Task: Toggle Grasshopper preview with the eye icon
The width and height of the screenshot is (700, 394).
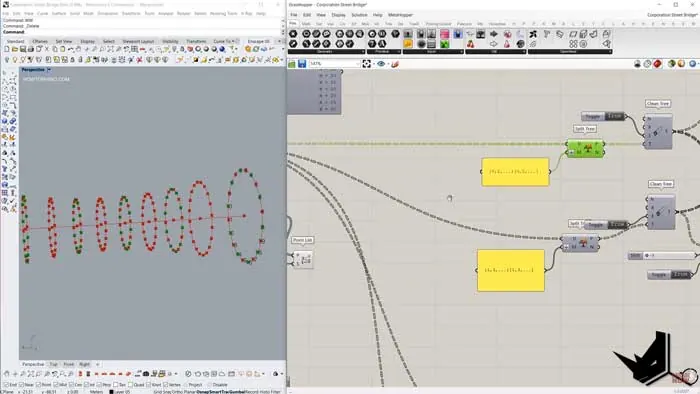Action: coord(381,64)
